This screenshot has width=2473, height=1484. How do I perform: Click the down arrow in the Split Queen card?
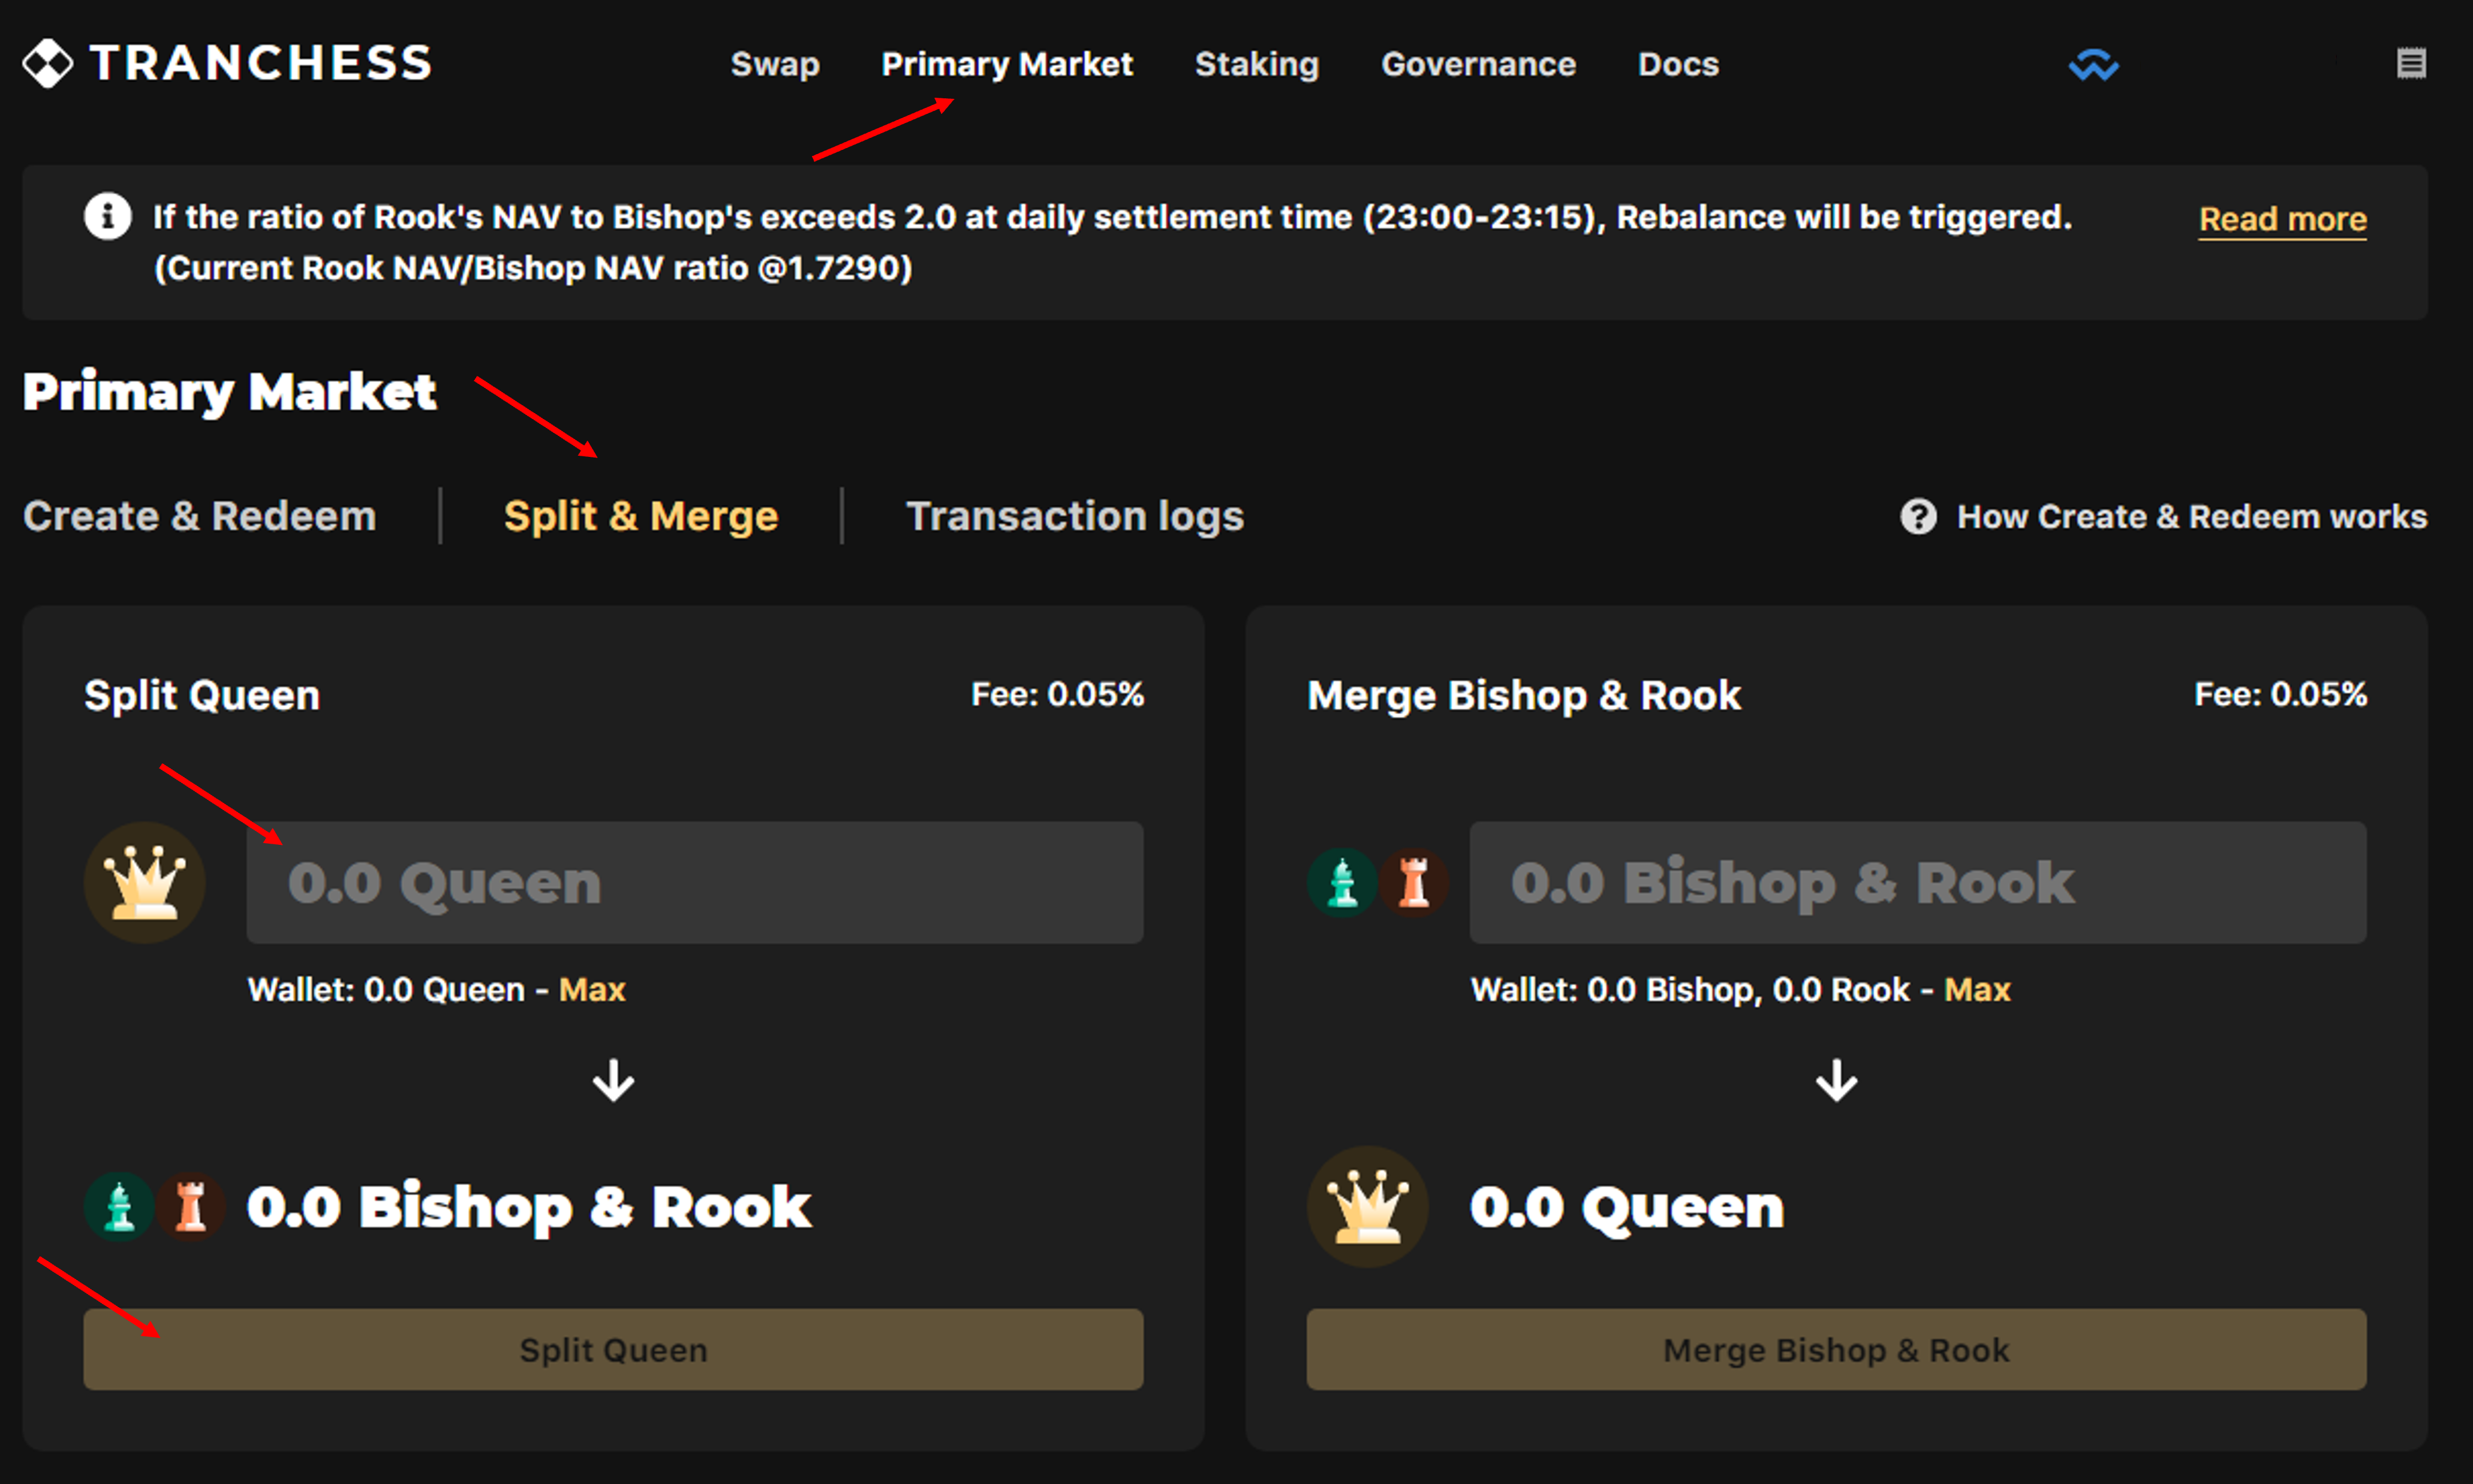pyautogui.click(x=613, y=1080)
